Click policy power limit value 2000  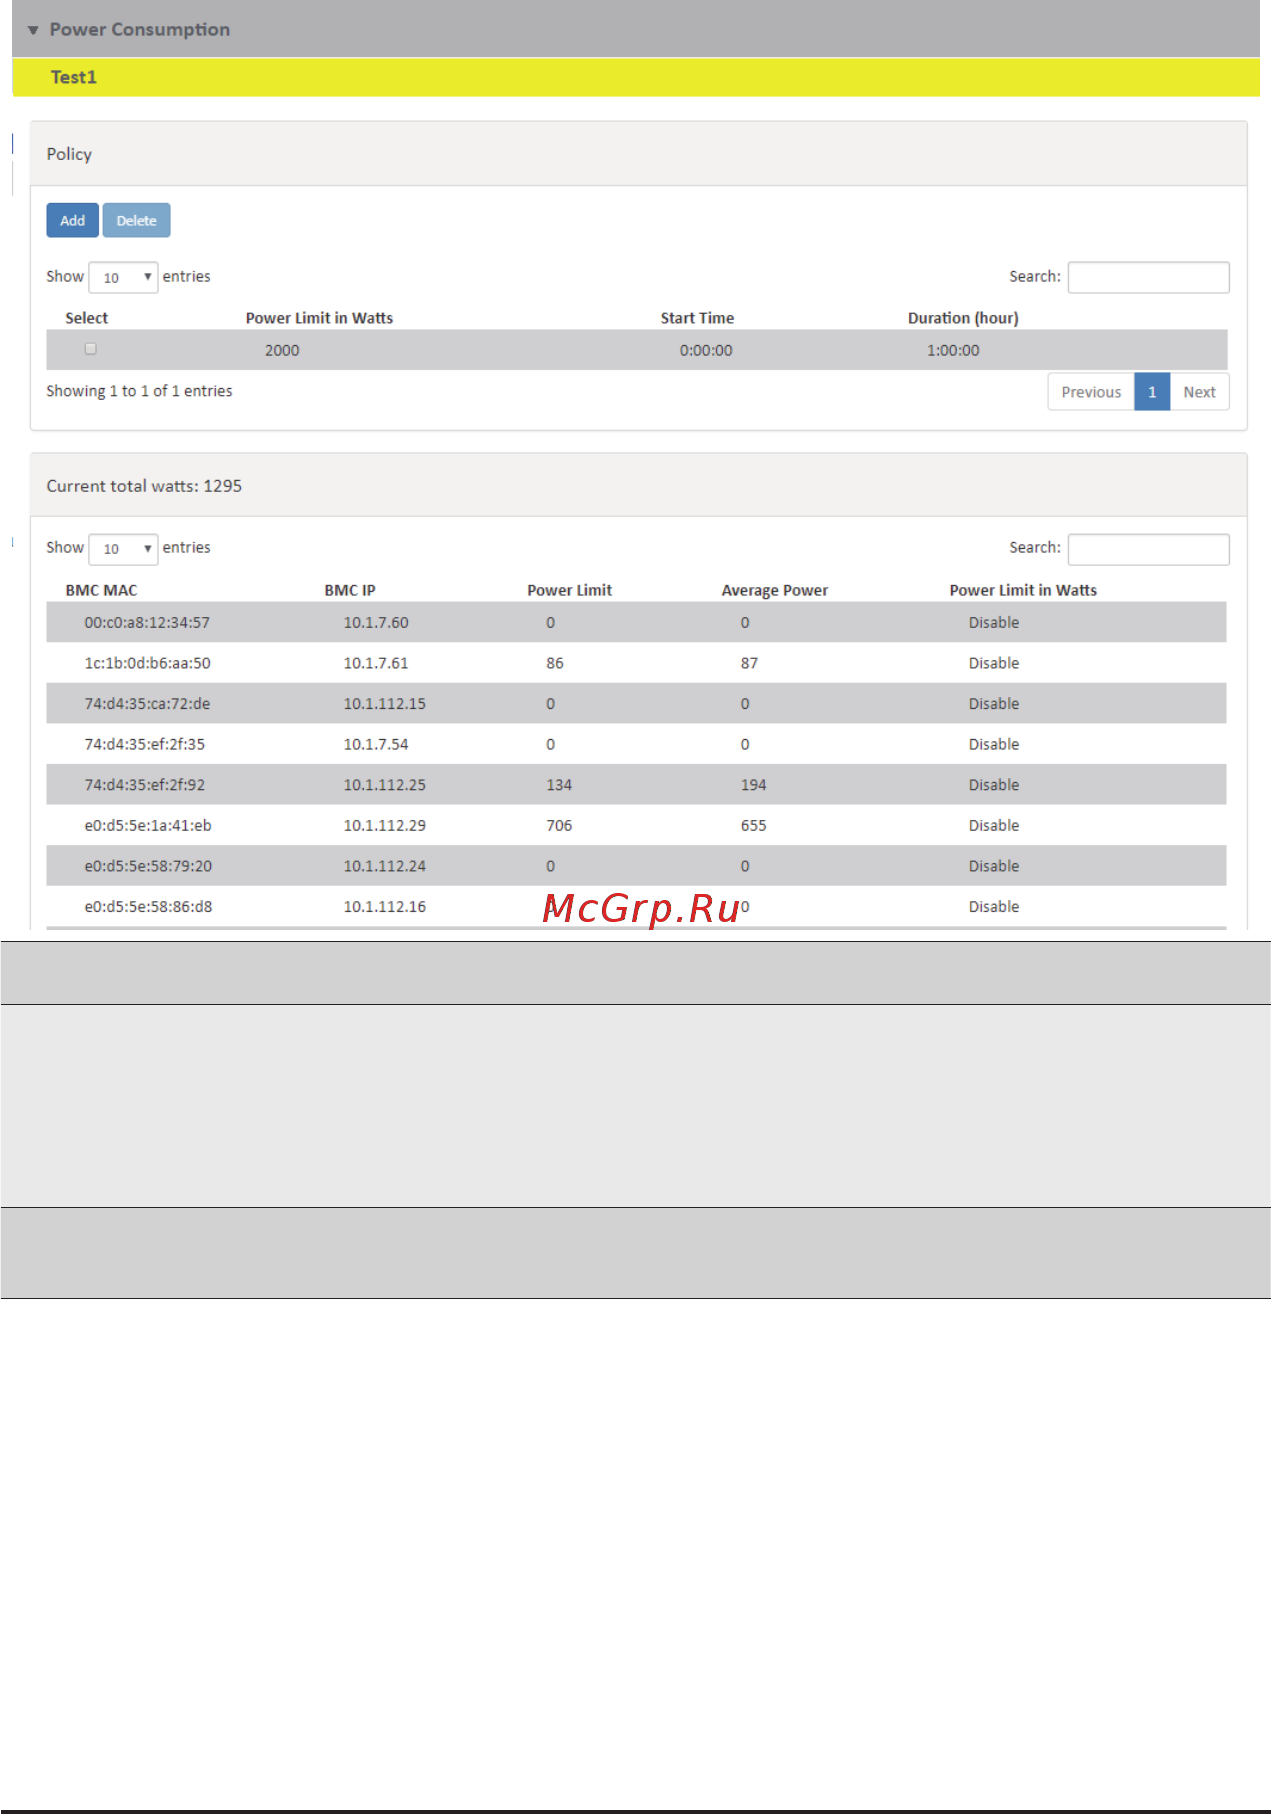282,350
